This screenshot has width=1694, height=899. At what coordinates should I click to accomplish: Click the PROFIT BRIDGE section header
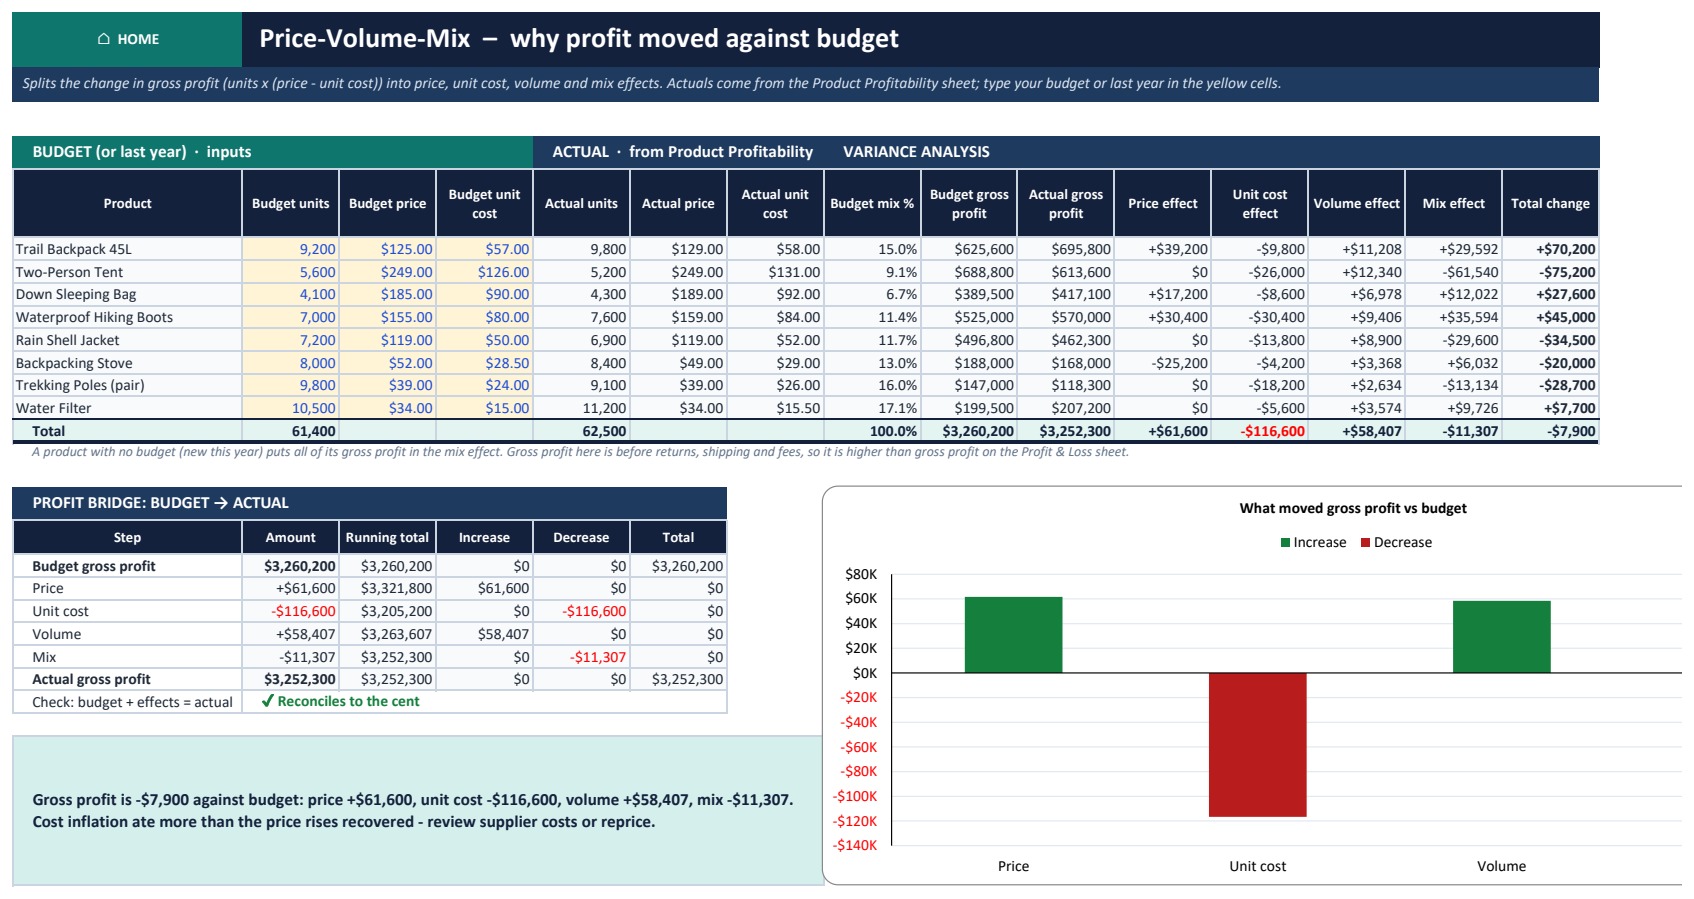tap(369, 503)
